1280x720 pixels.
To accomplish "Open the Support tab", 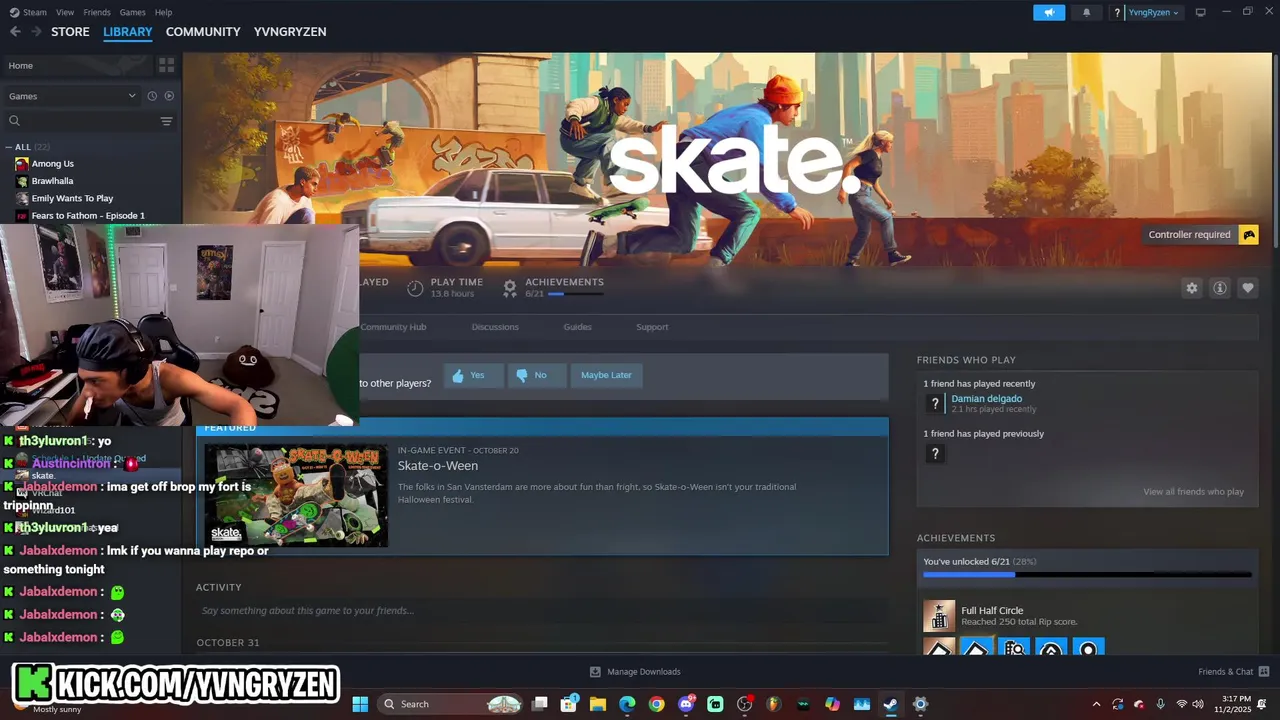I will tap(652, 327).
